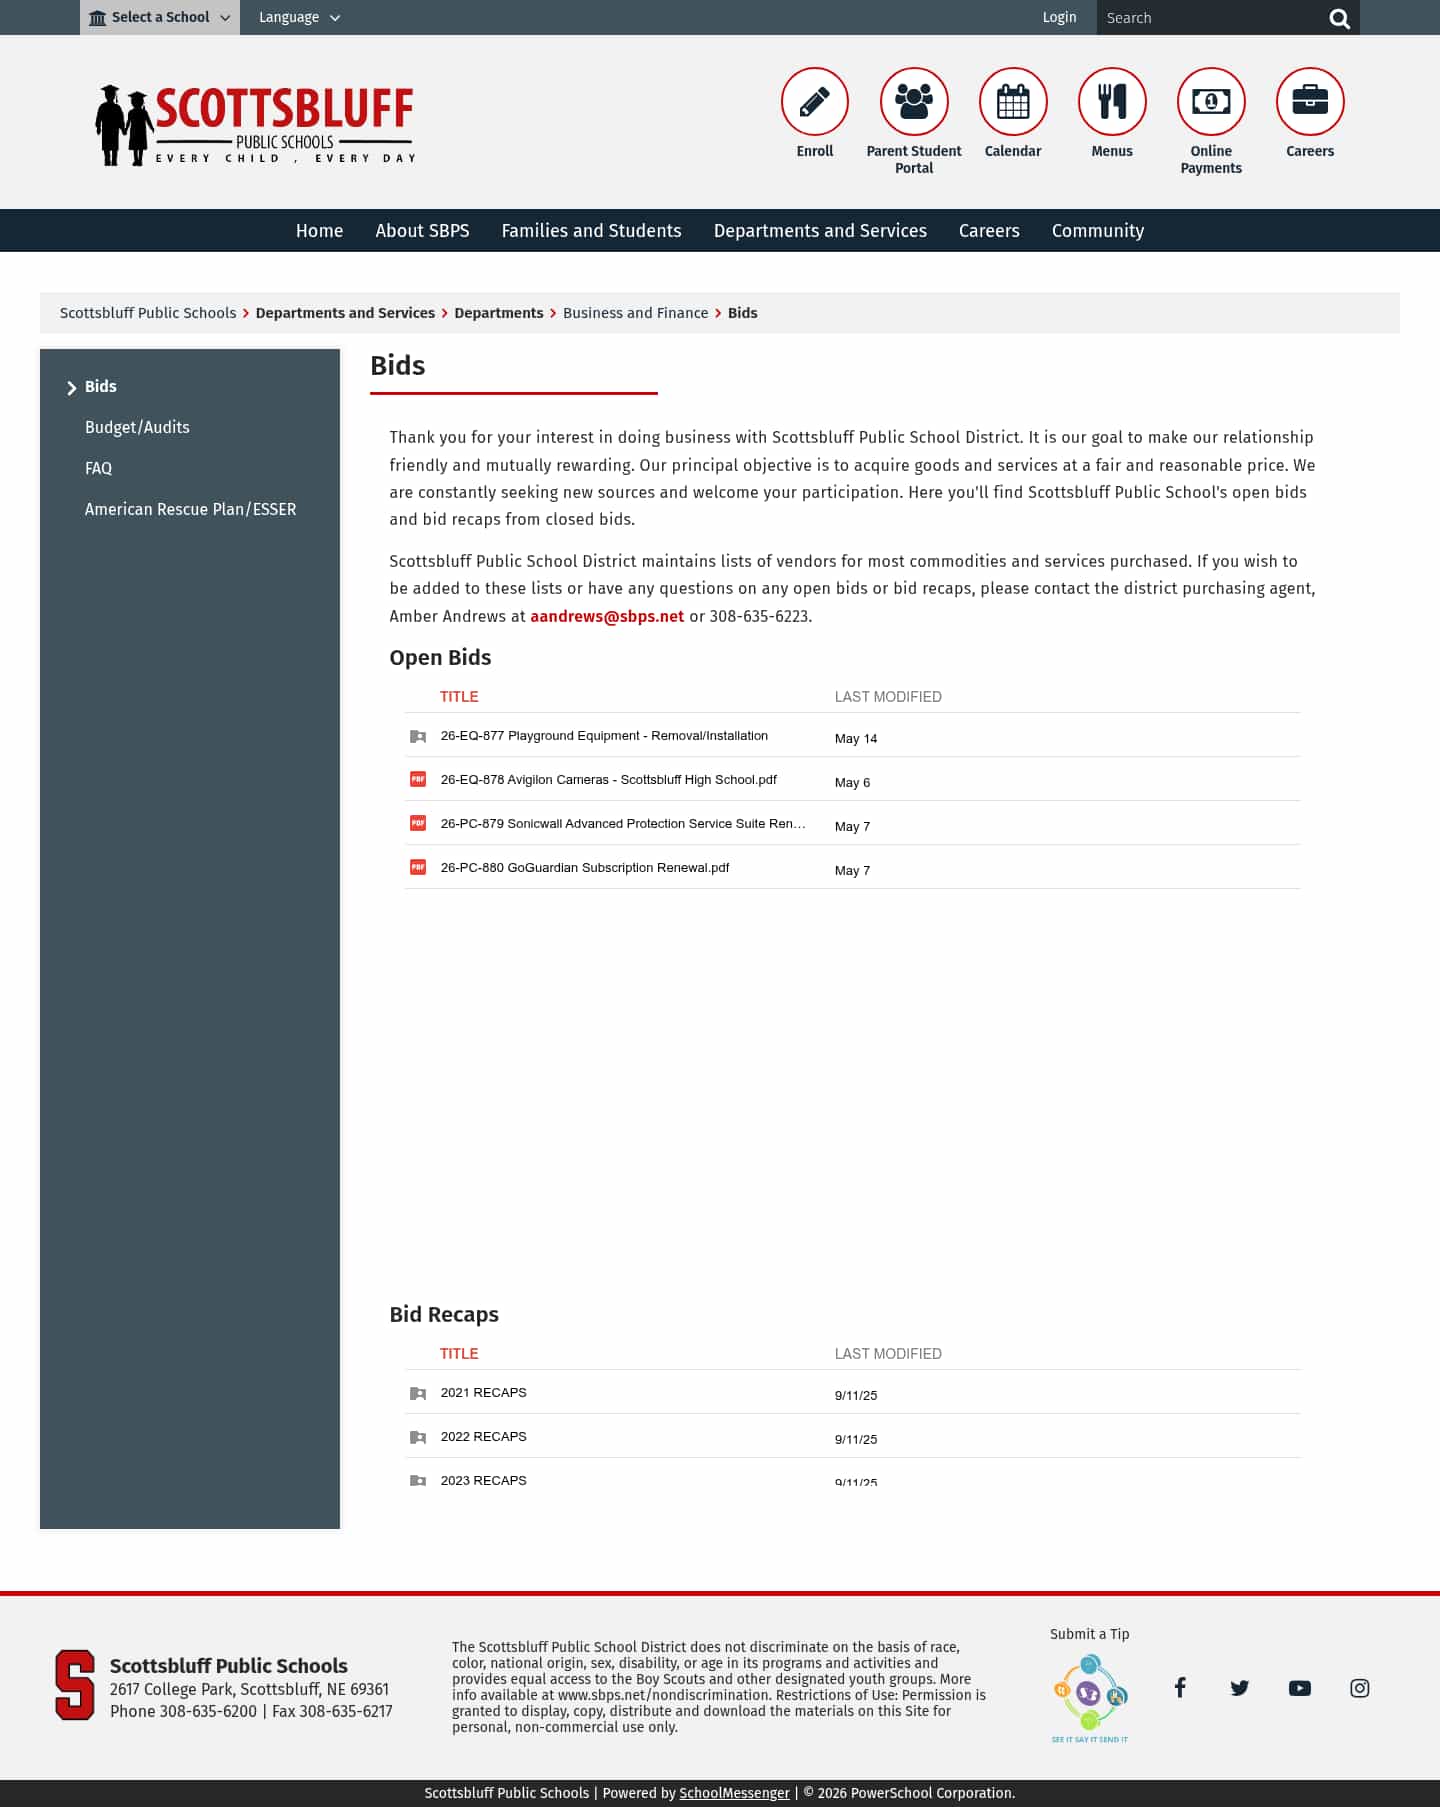This screenshot has height=1807, width=1440.
Task: Click the Submit a Tip circular logo
Action: pos(1089,1698)
